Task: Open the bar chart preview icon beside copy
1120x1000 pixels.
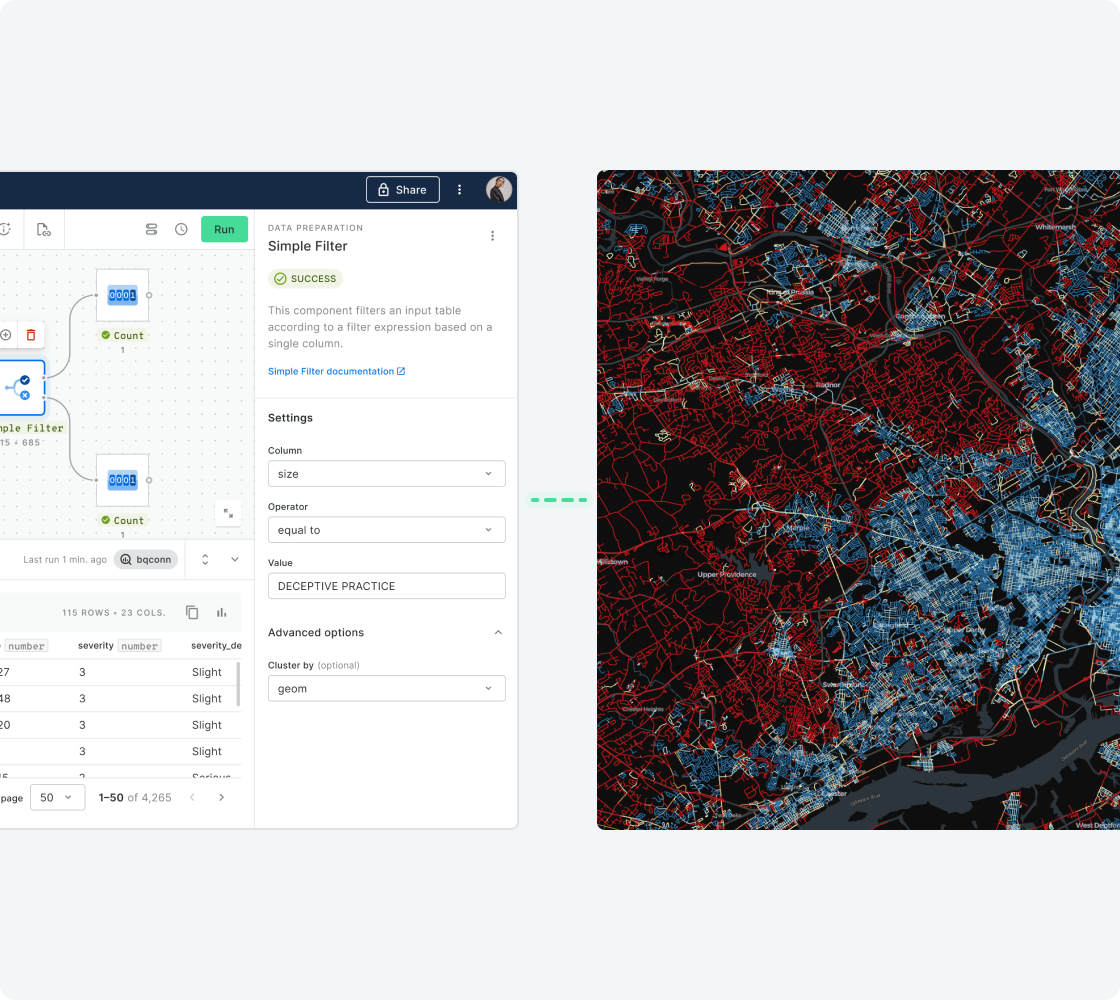Action: [222, 612]
